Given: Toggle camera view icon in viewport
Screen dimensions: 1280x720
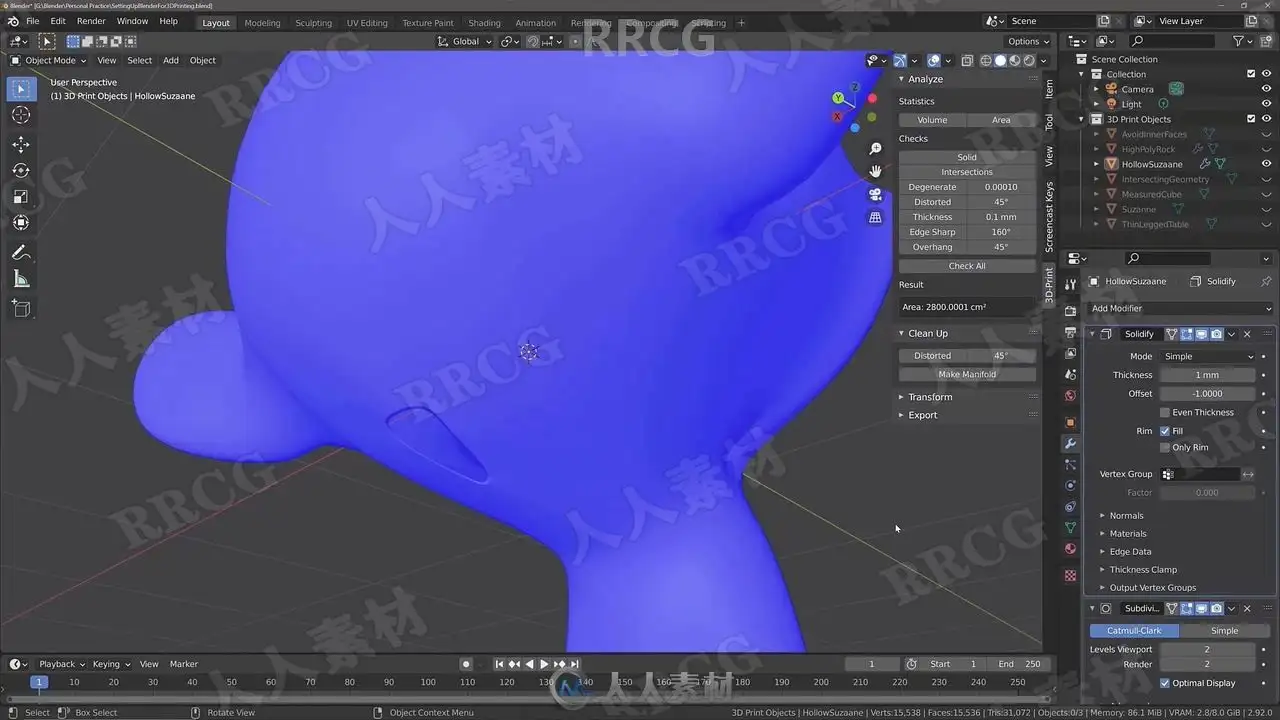Looking at the screenshot, I should pos(875,195).
